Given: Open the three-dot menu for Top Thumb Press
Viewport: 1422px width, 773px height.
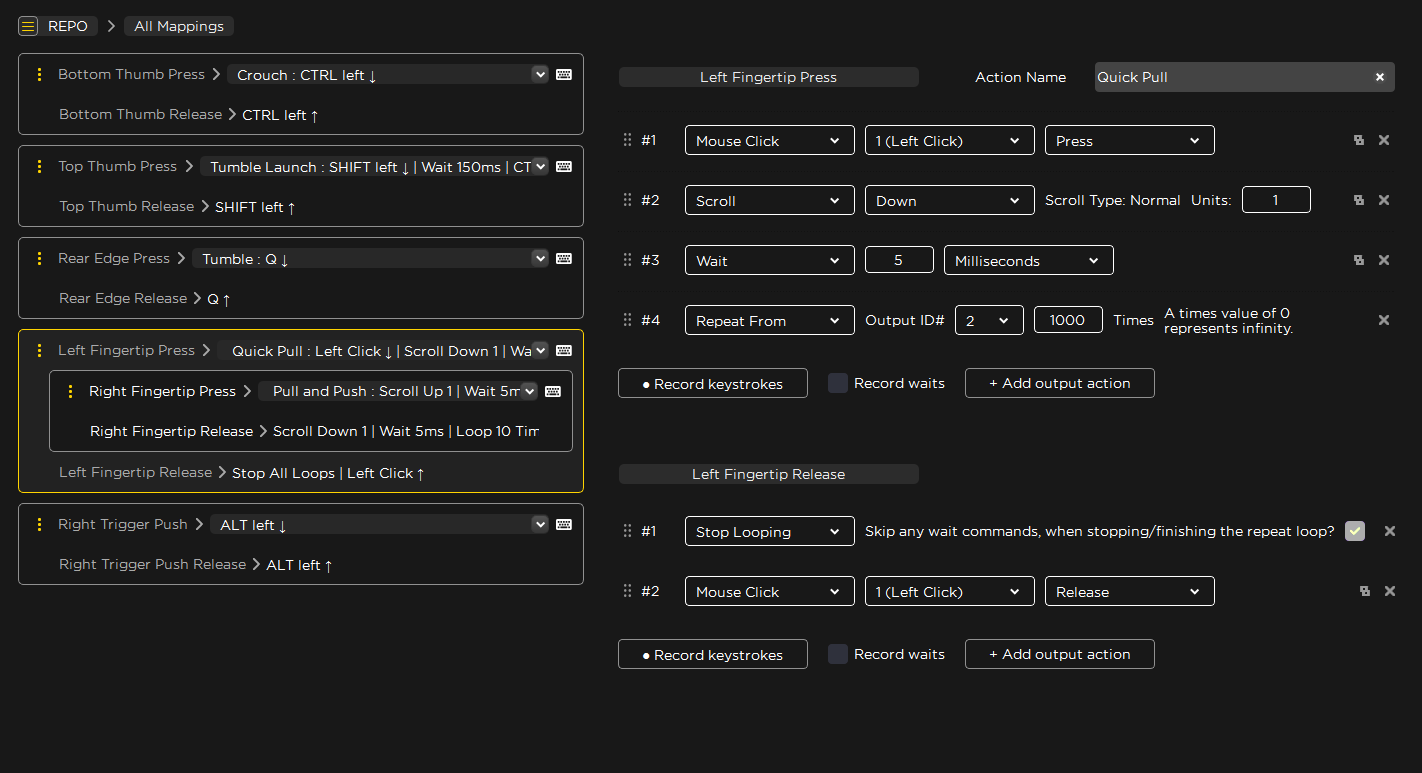Looking at the screenshot, I should [39, 166].
